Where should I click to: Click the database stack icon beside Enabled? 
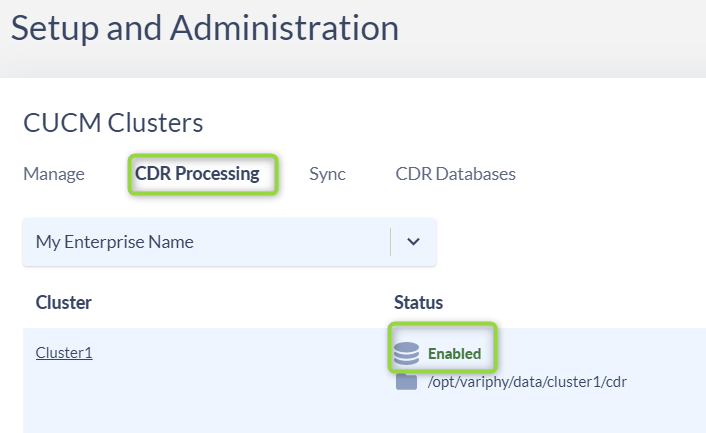pyautogui.click(x=406, y=353)
